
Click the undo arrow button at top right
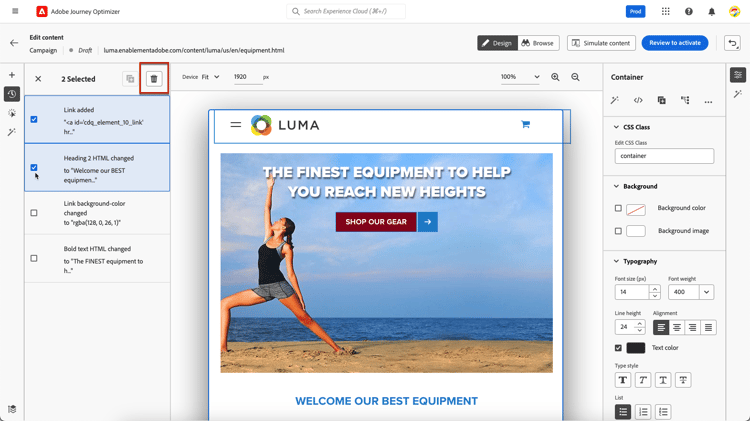click(x=732, y=43)
